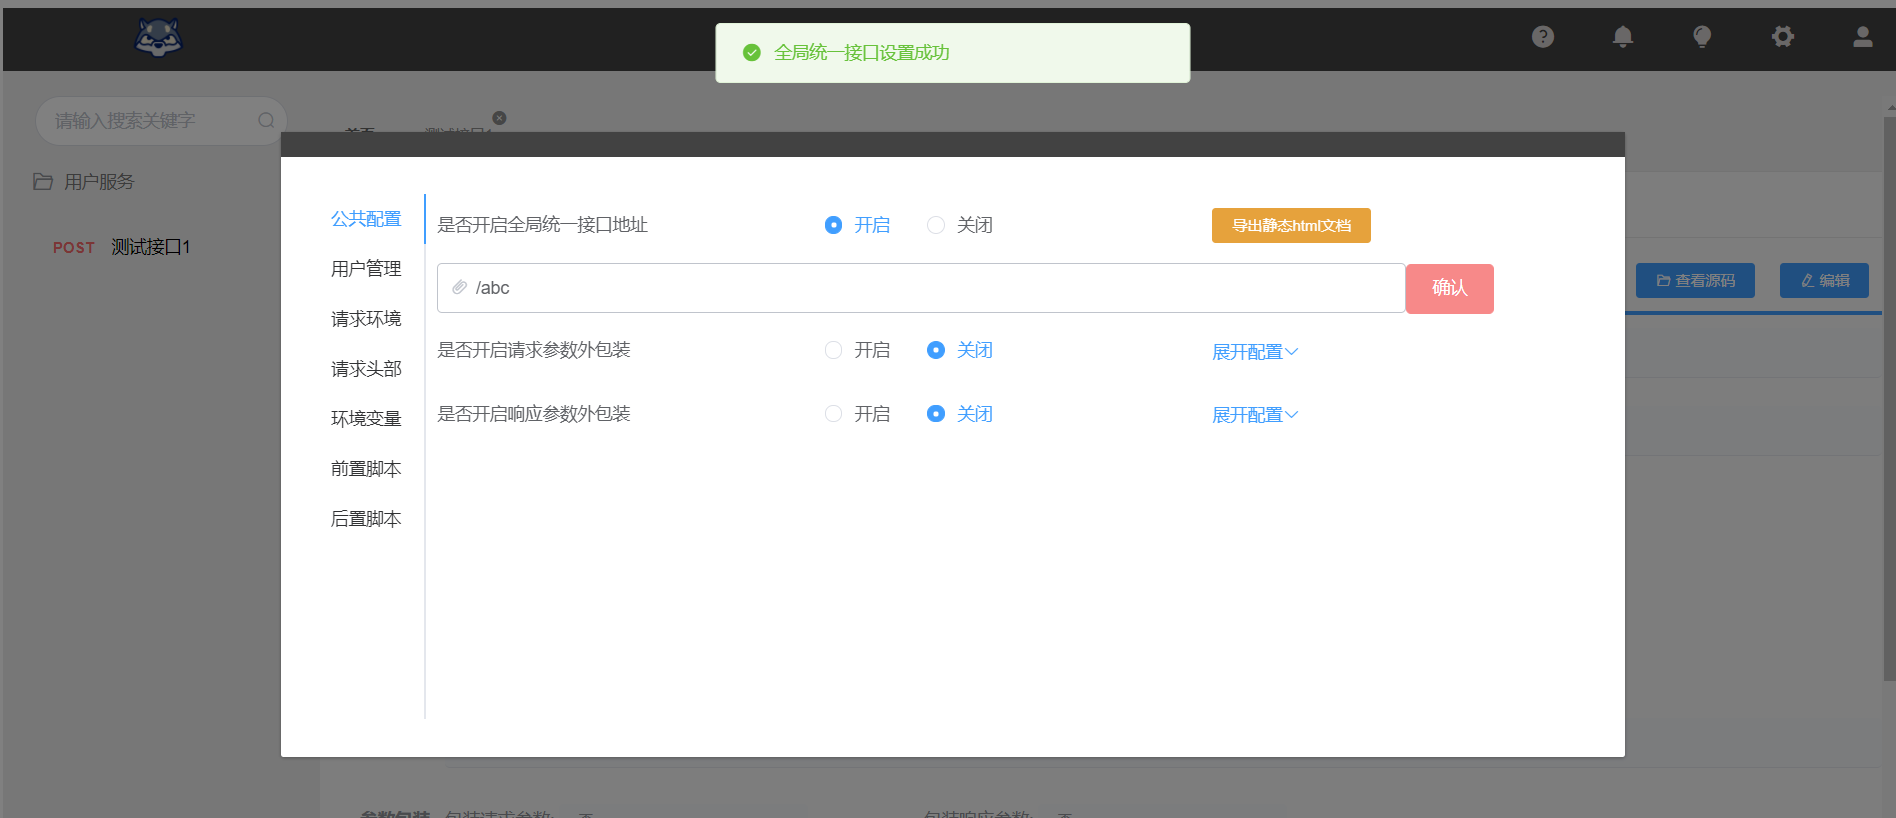
Task: Click the 编辑 button
Action: (1824, 281)
